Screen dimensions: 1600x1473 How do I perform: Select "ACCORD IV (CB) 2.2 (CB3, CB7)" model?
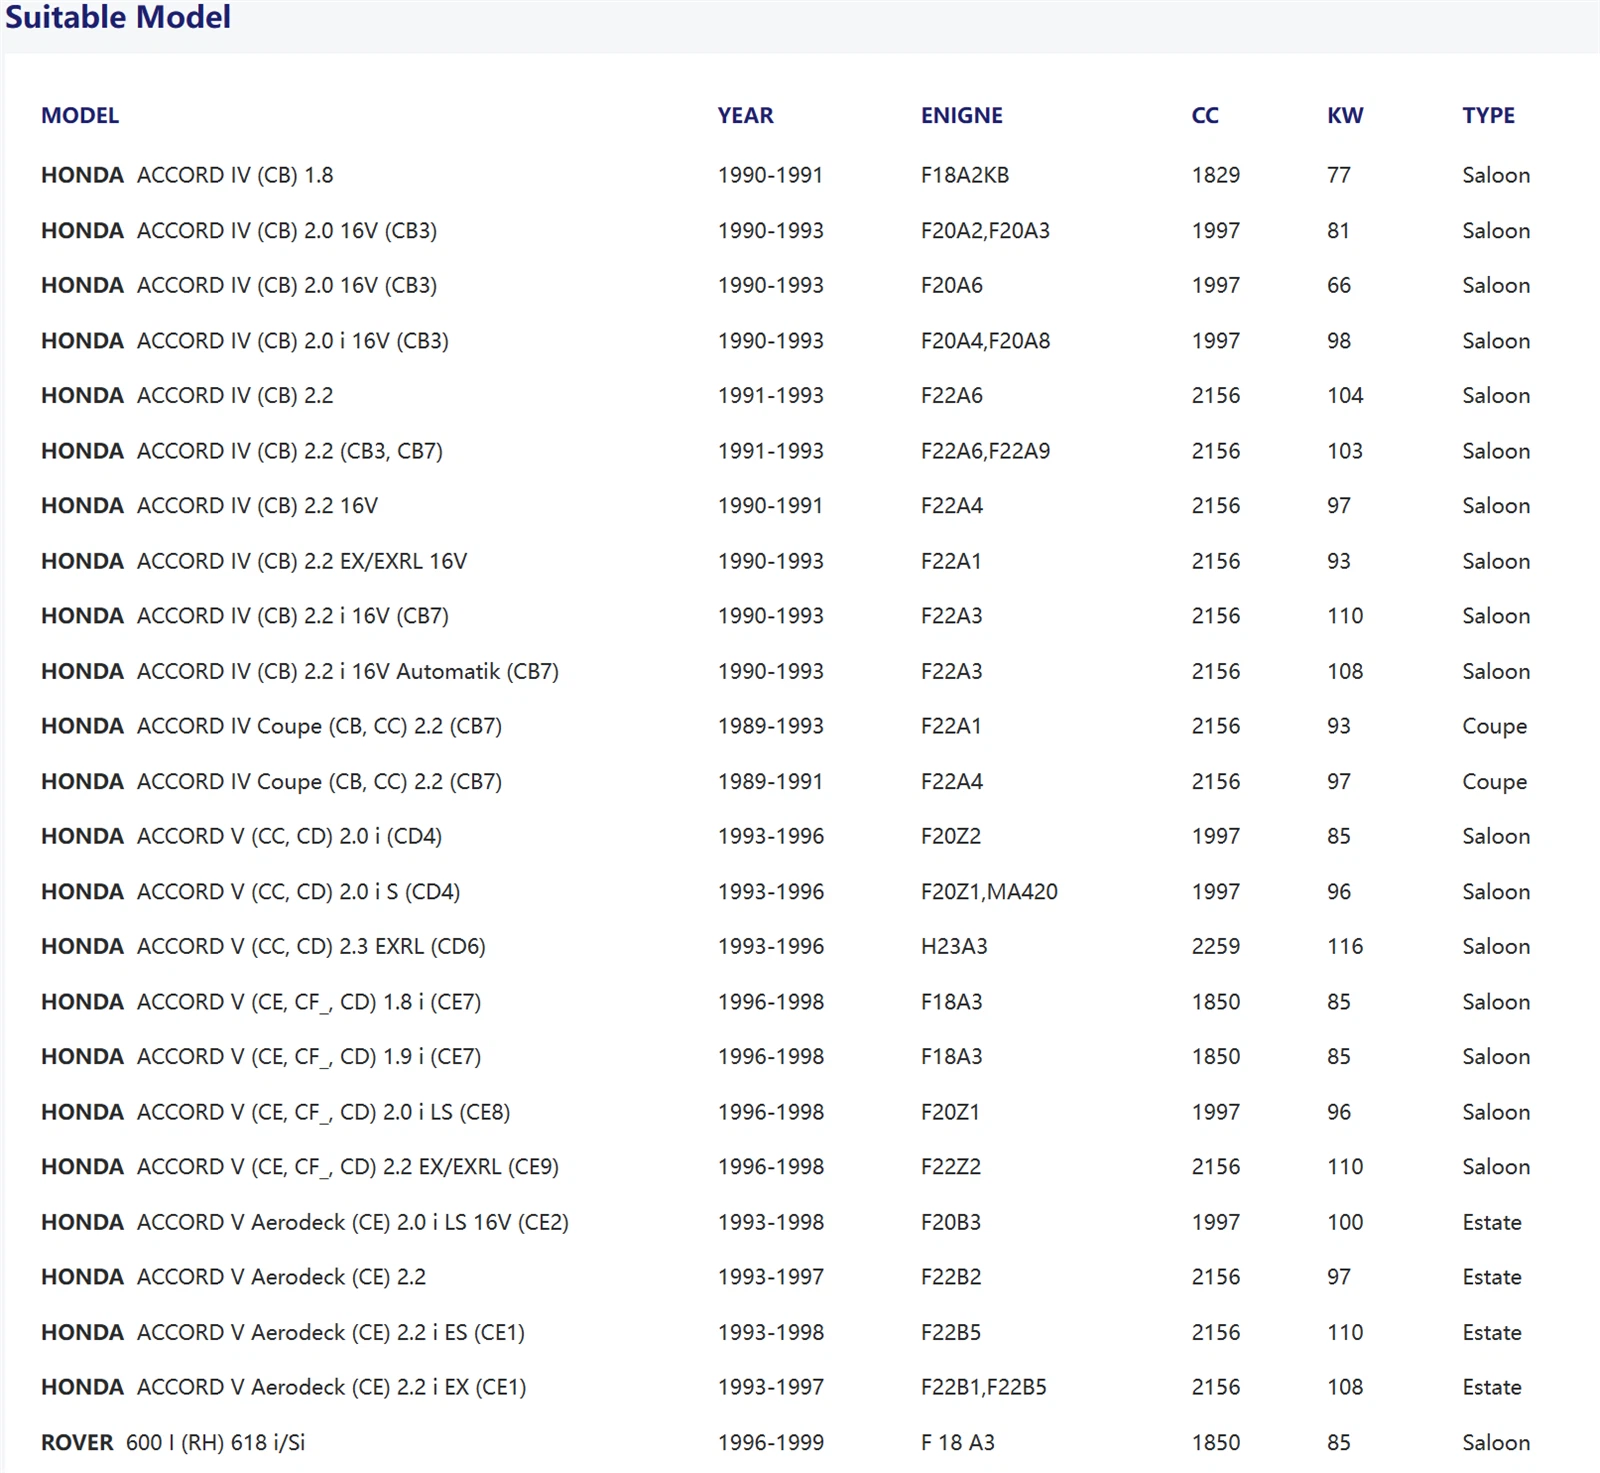pyautogui.click(x=290, y=450)
